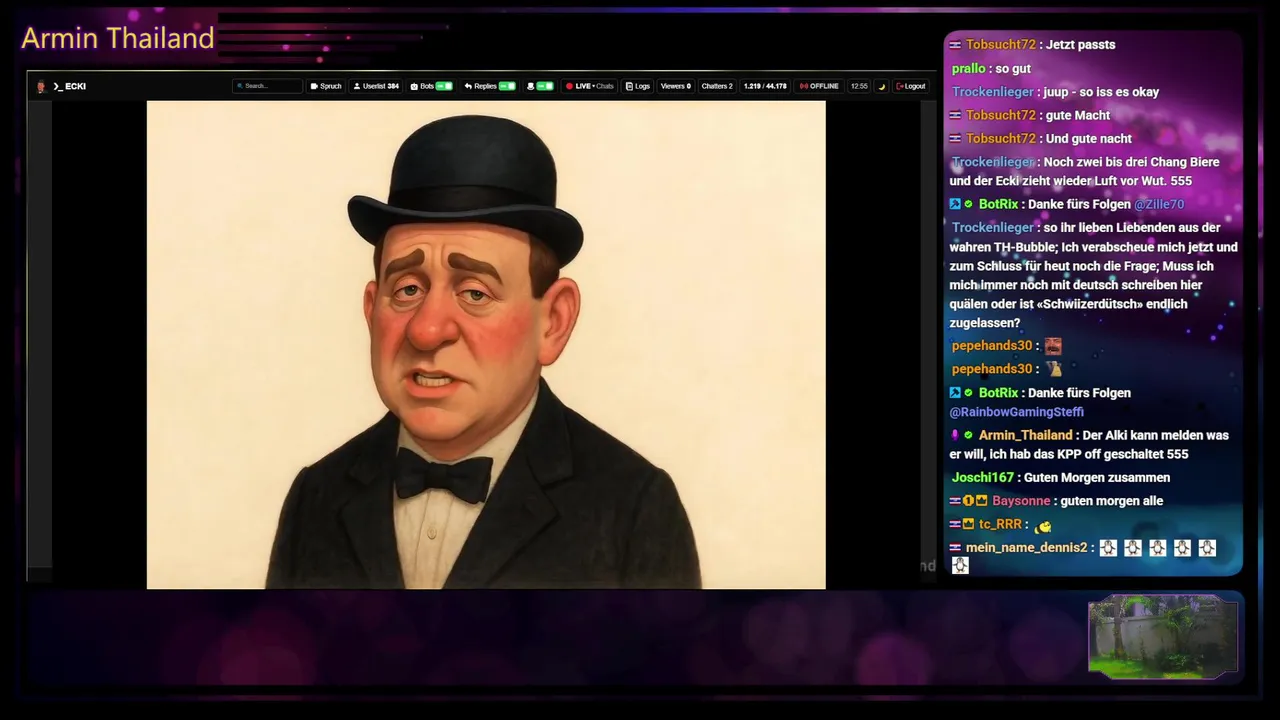The width and height of the screenshot is (1280, 720).
Task: Click the Baysonne username
Action: pyautogui.click(x=1021, y=501)
